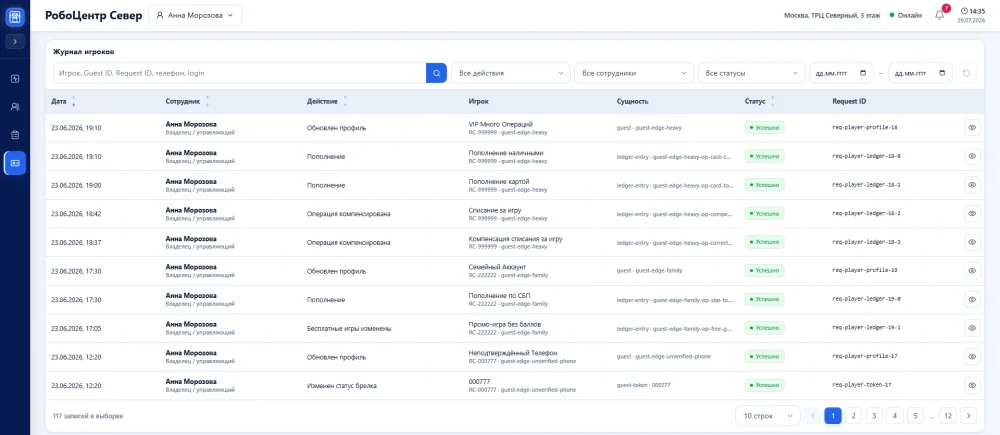Go to page 3 of the journal
Viewport: 1000px width, 435px height.
(x=874, y=416)
